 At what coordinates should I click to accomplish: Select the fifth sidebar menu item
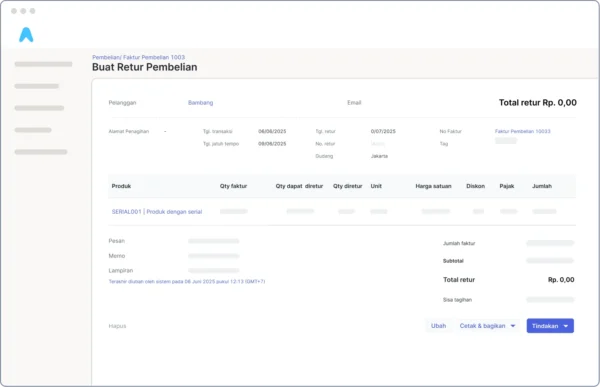(x=41, y=152)
